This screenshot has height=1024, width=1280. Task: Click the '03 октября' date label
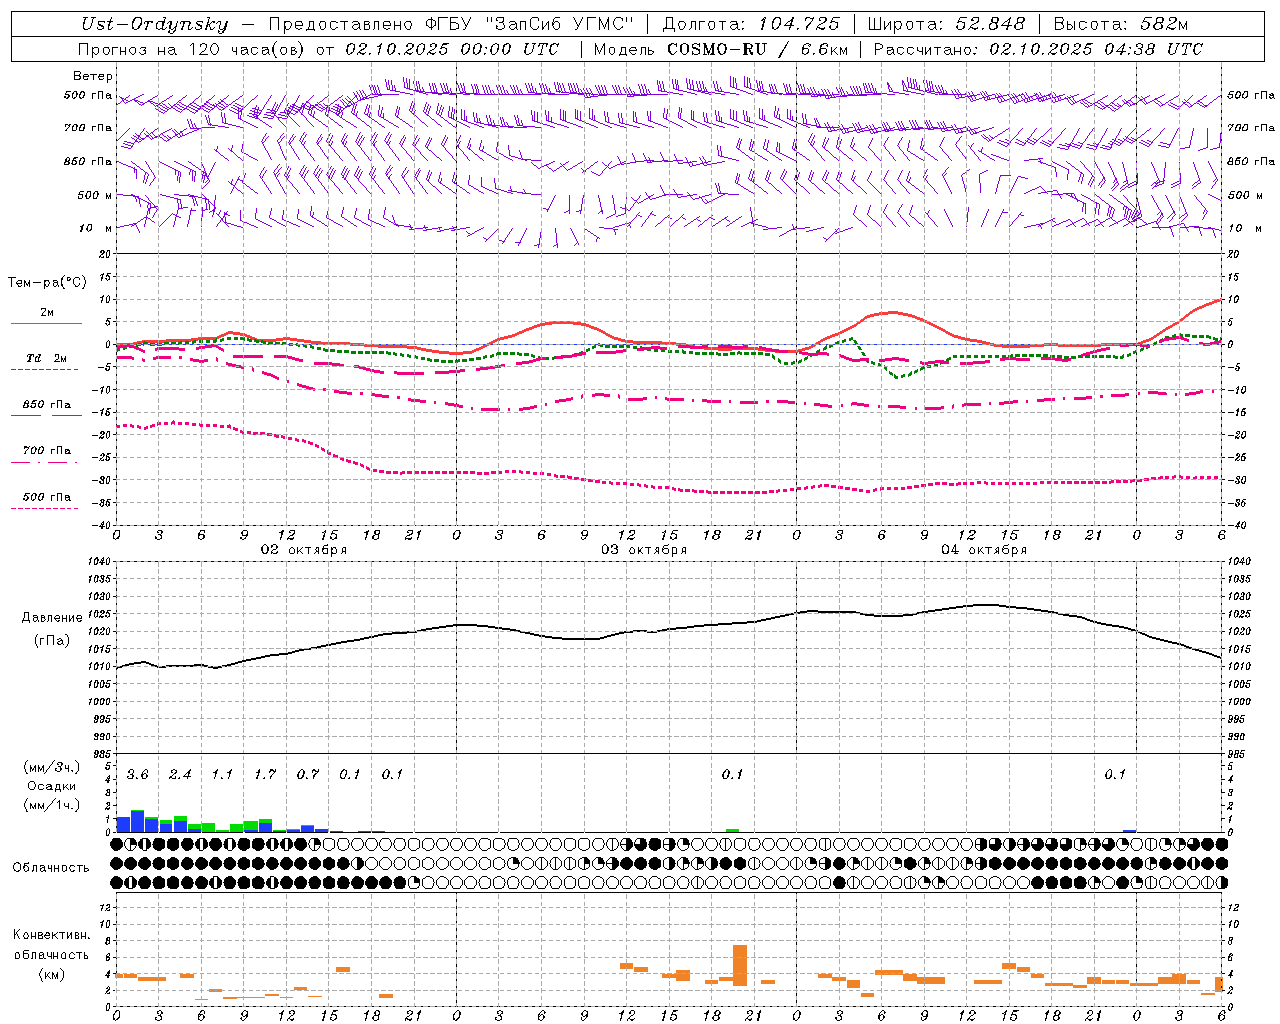pos(644,550)
